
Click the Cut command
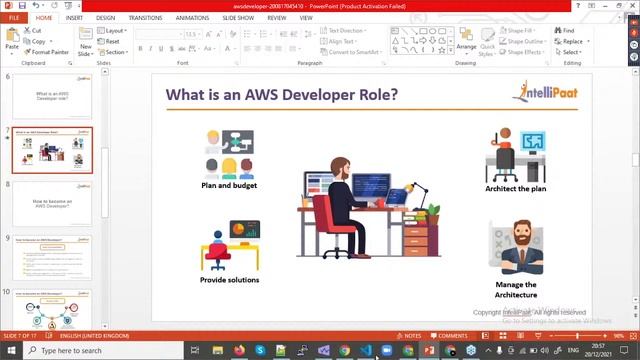(33, 31)
